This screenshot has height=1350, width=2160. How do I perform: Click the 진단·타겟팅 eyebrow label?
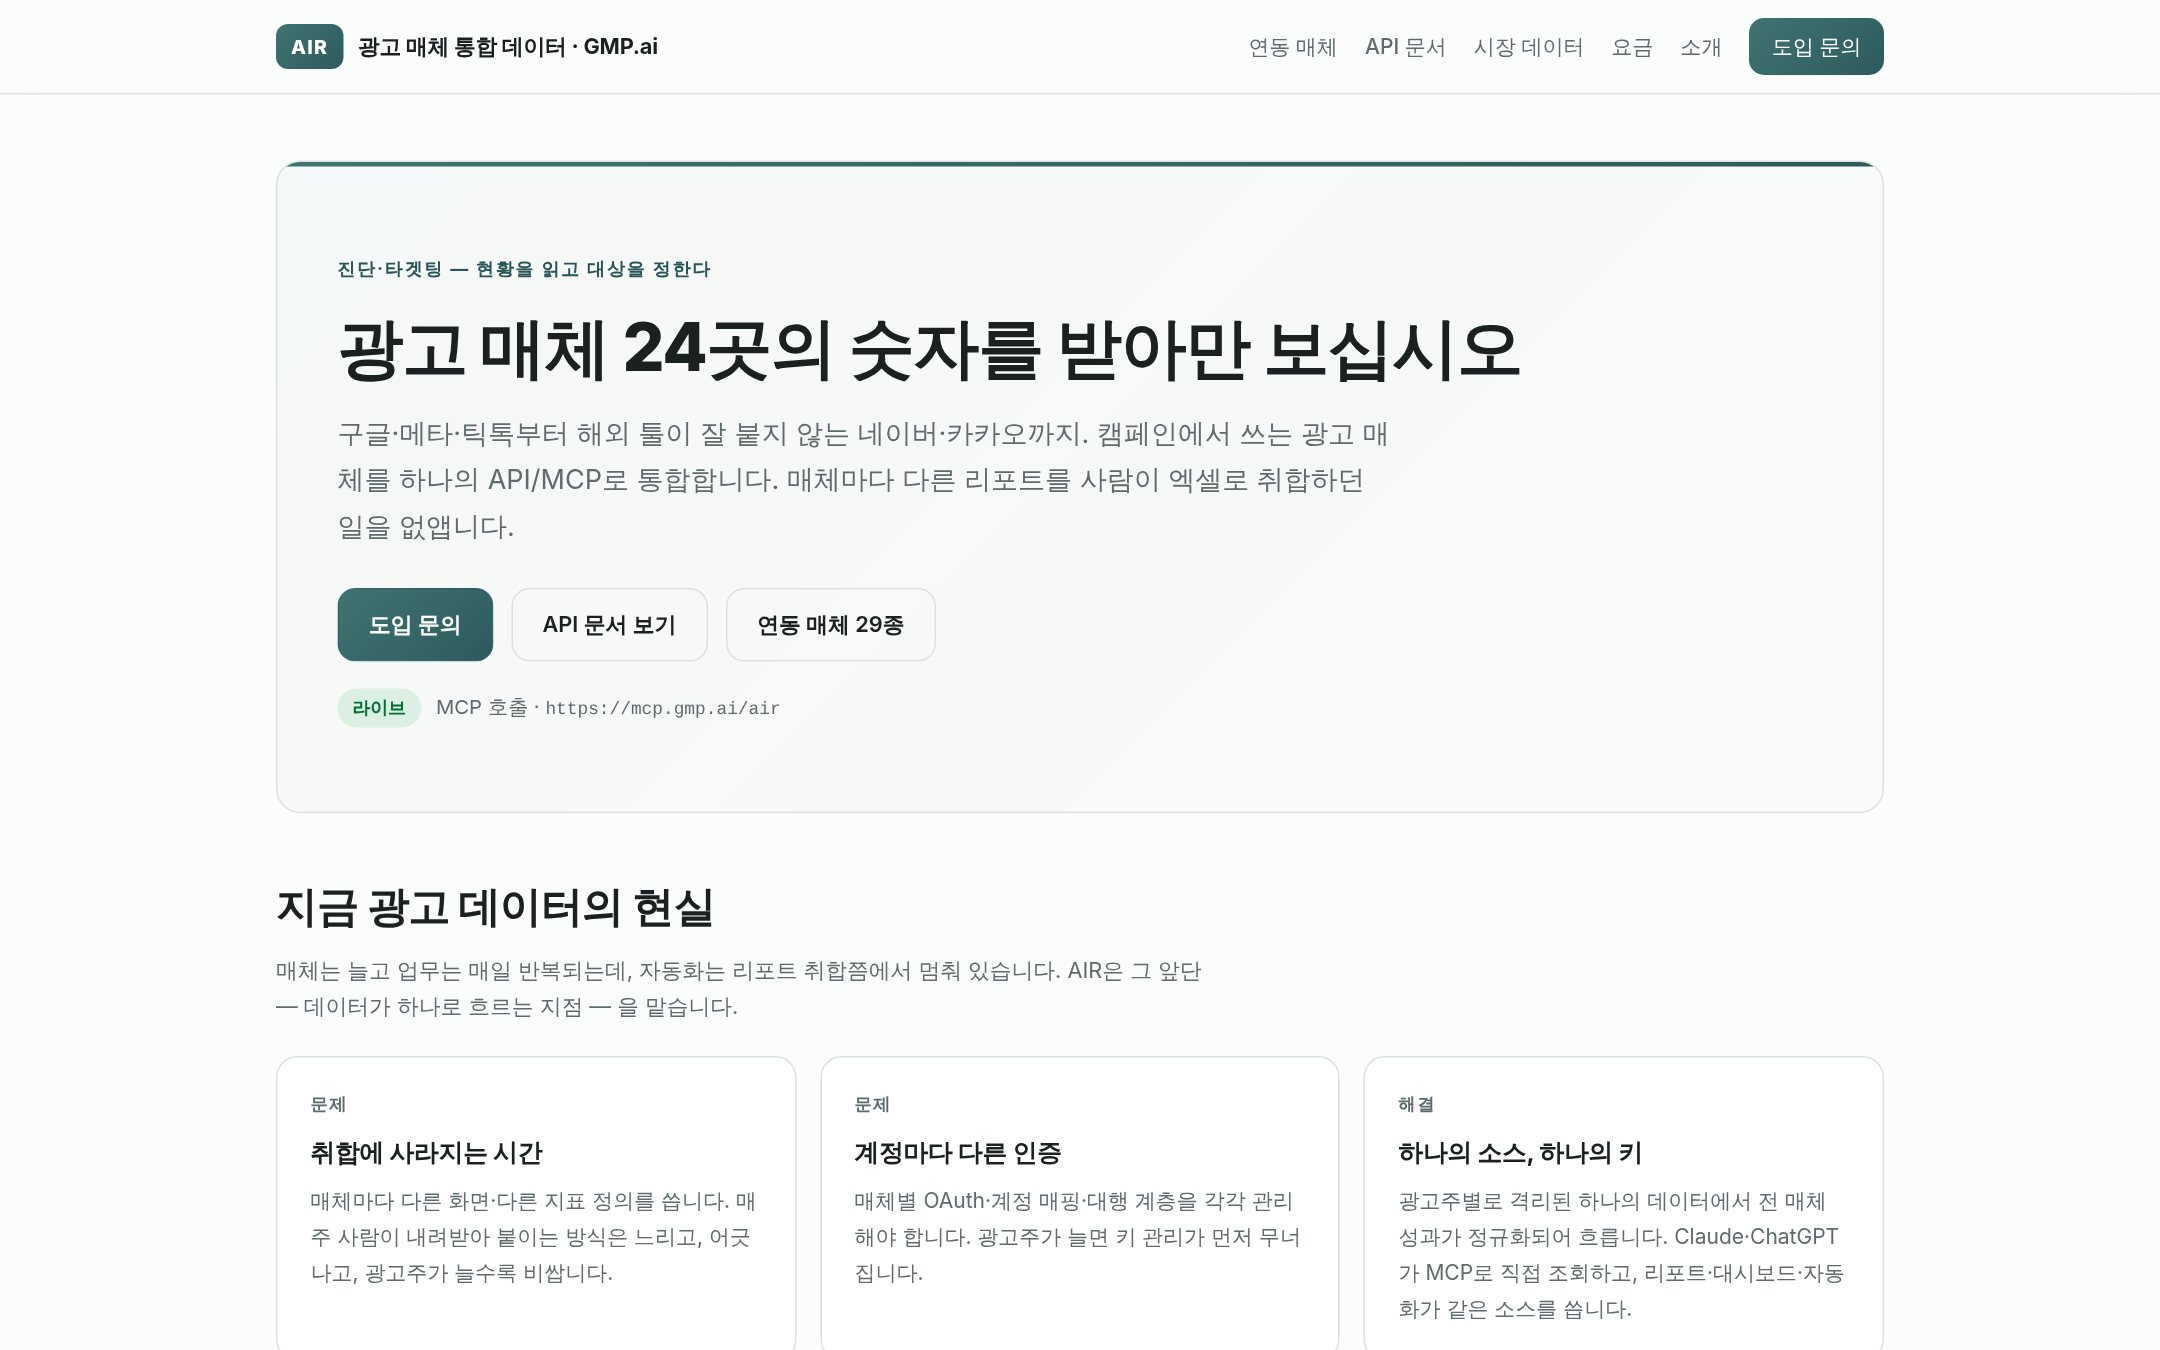(524, 269)
